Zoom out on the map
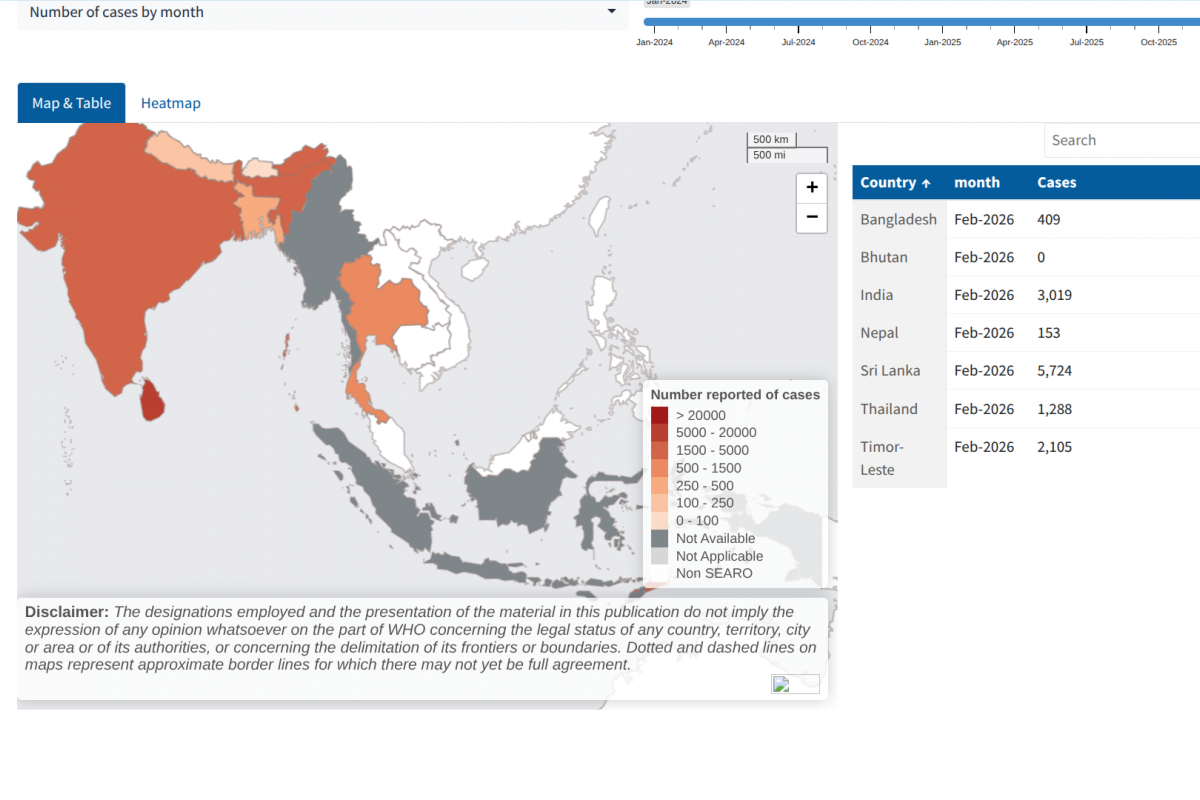The width and height of the screenshot is (1200, 800). click(811, 217)
